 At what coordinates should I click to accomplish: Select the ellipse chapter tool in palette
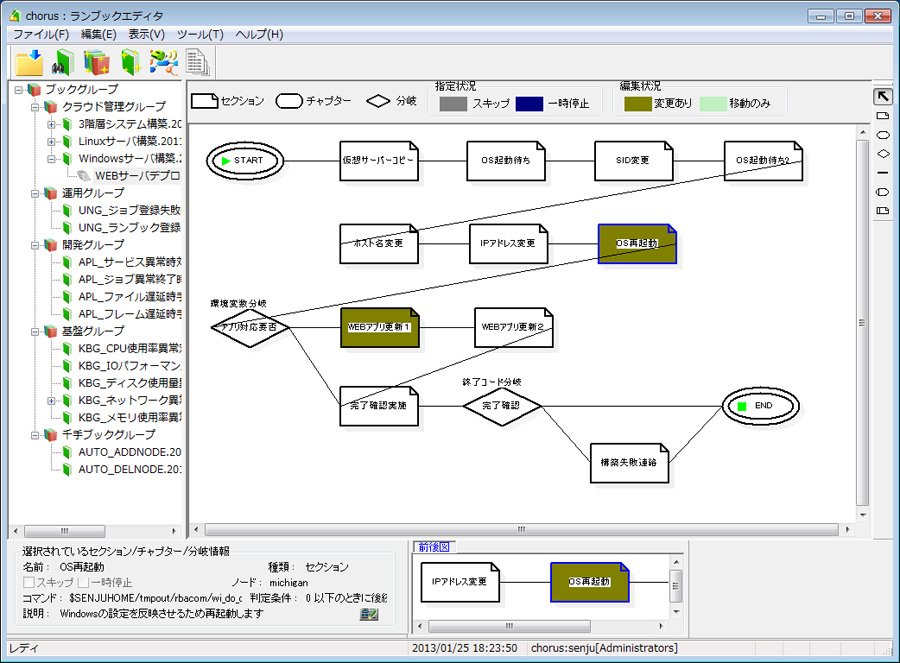(x=883, y=135)
